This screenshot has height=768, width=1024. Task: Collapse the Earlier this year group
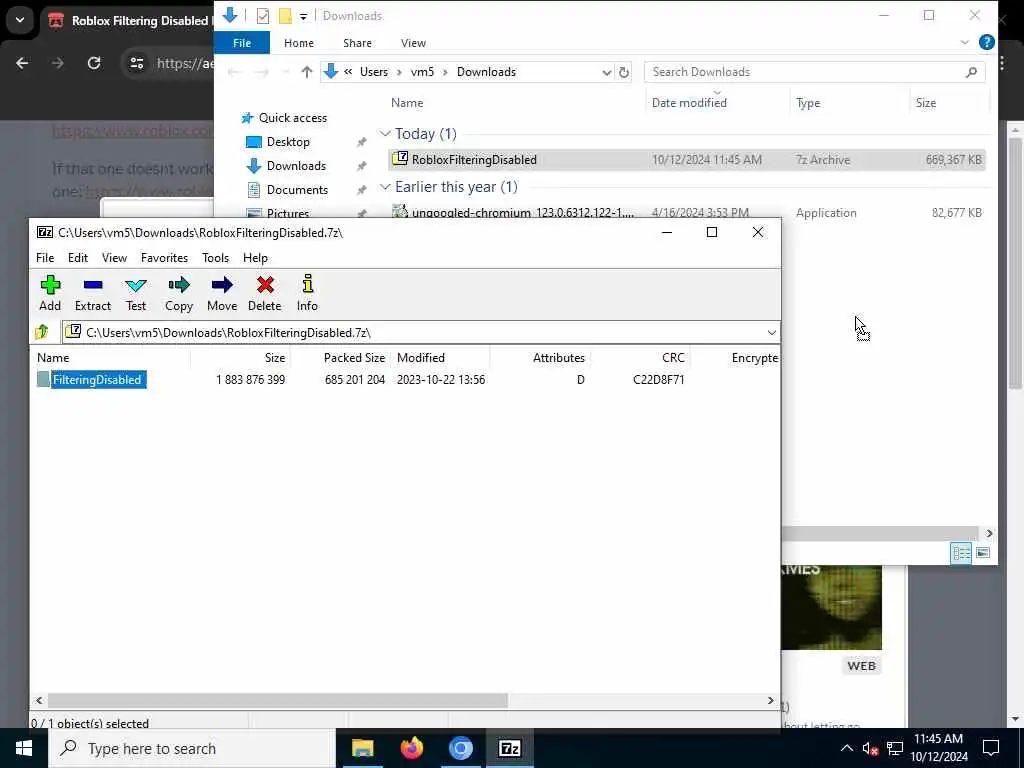pyautogui.click(x=385, y=187)
